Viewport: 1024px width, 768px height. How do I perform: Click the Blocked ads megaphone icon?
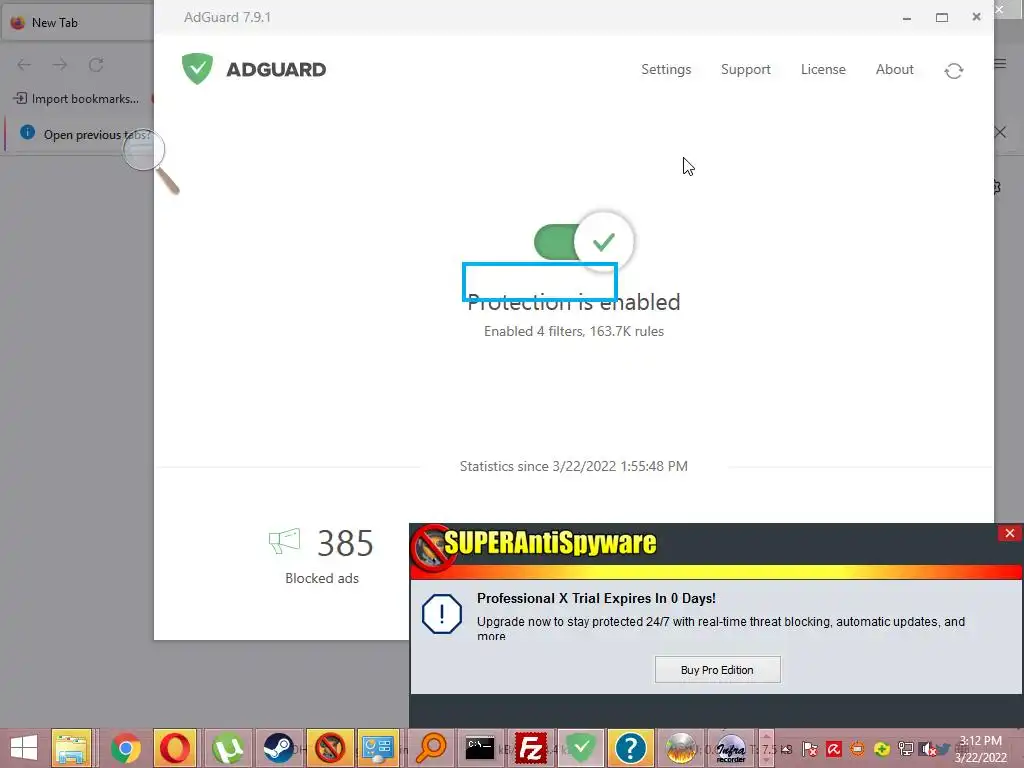tap(285, 541)
